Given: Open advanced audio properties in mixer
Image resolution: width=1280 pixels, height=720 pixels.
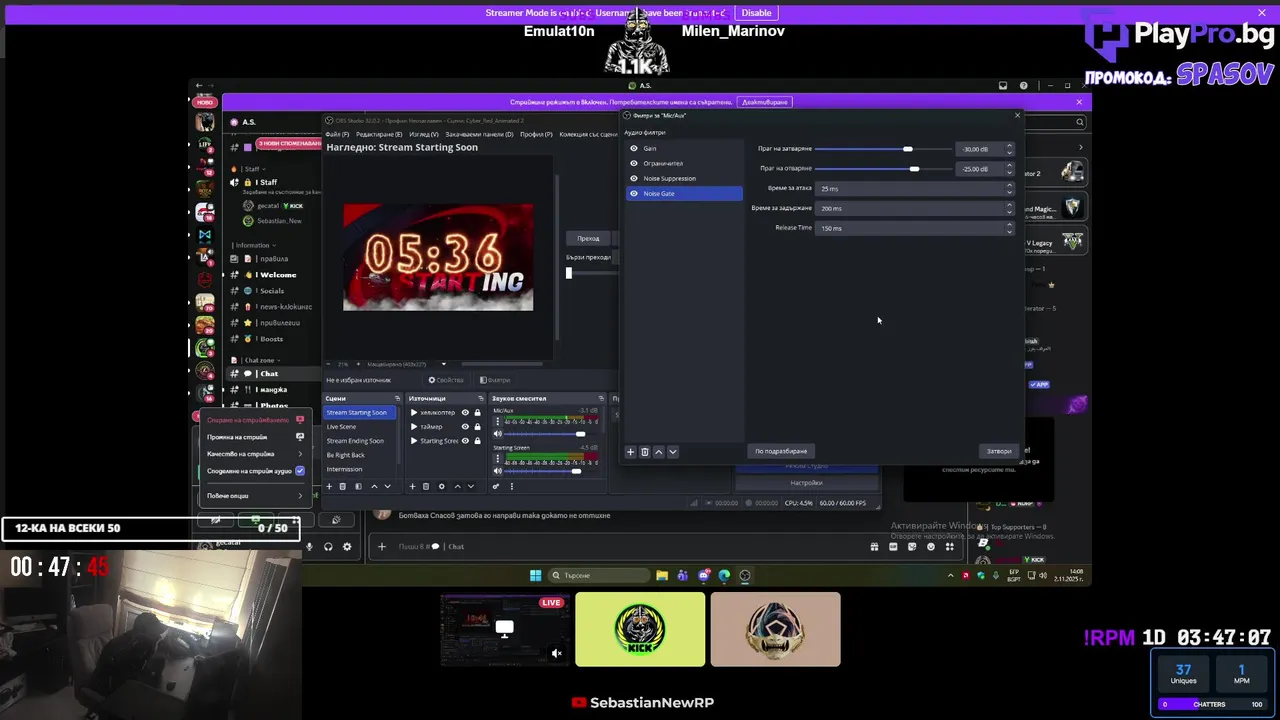Looking at the screenshot, I should click(x=496, y=486).
